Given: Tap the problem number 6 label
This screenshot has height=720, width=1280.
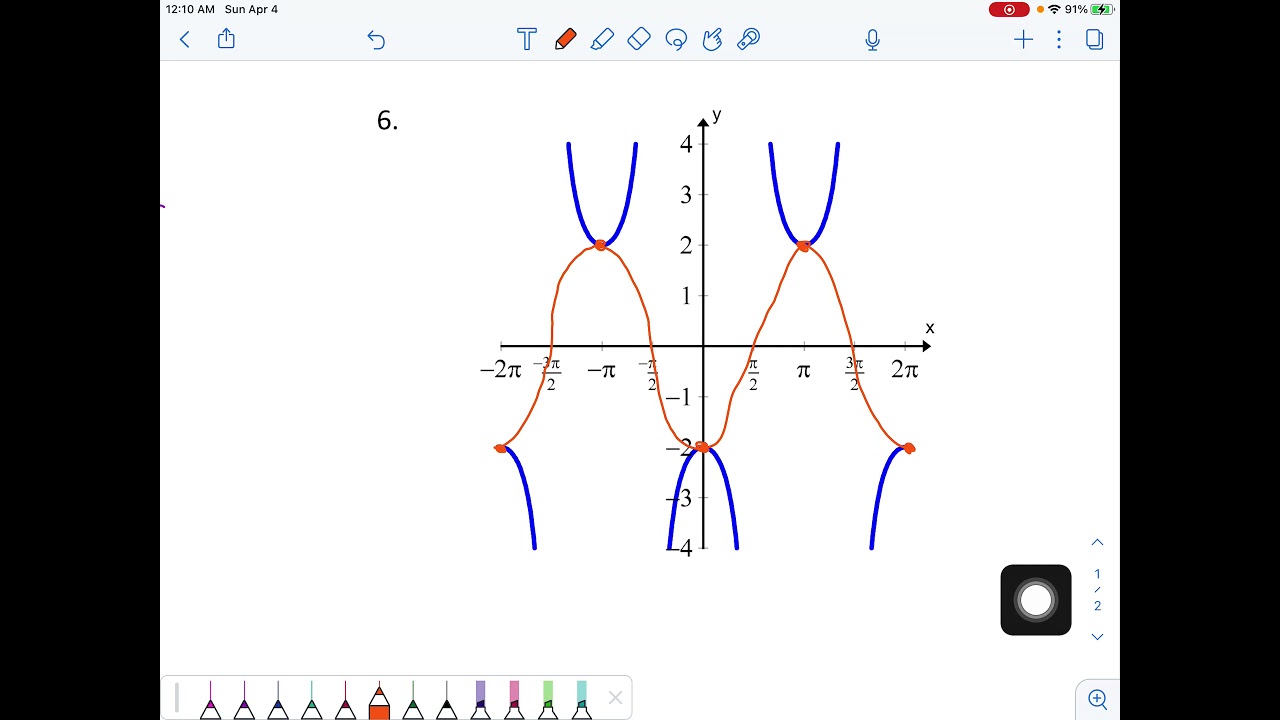Looking at the screenshot, I should point(387,121).
